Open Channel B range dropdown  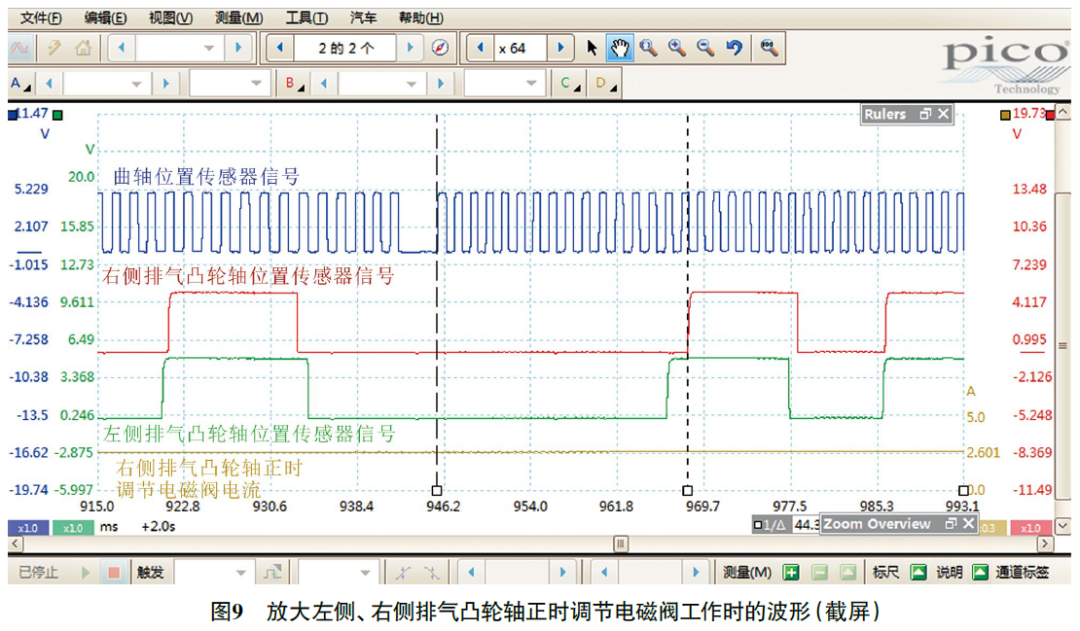pos(411,84)
